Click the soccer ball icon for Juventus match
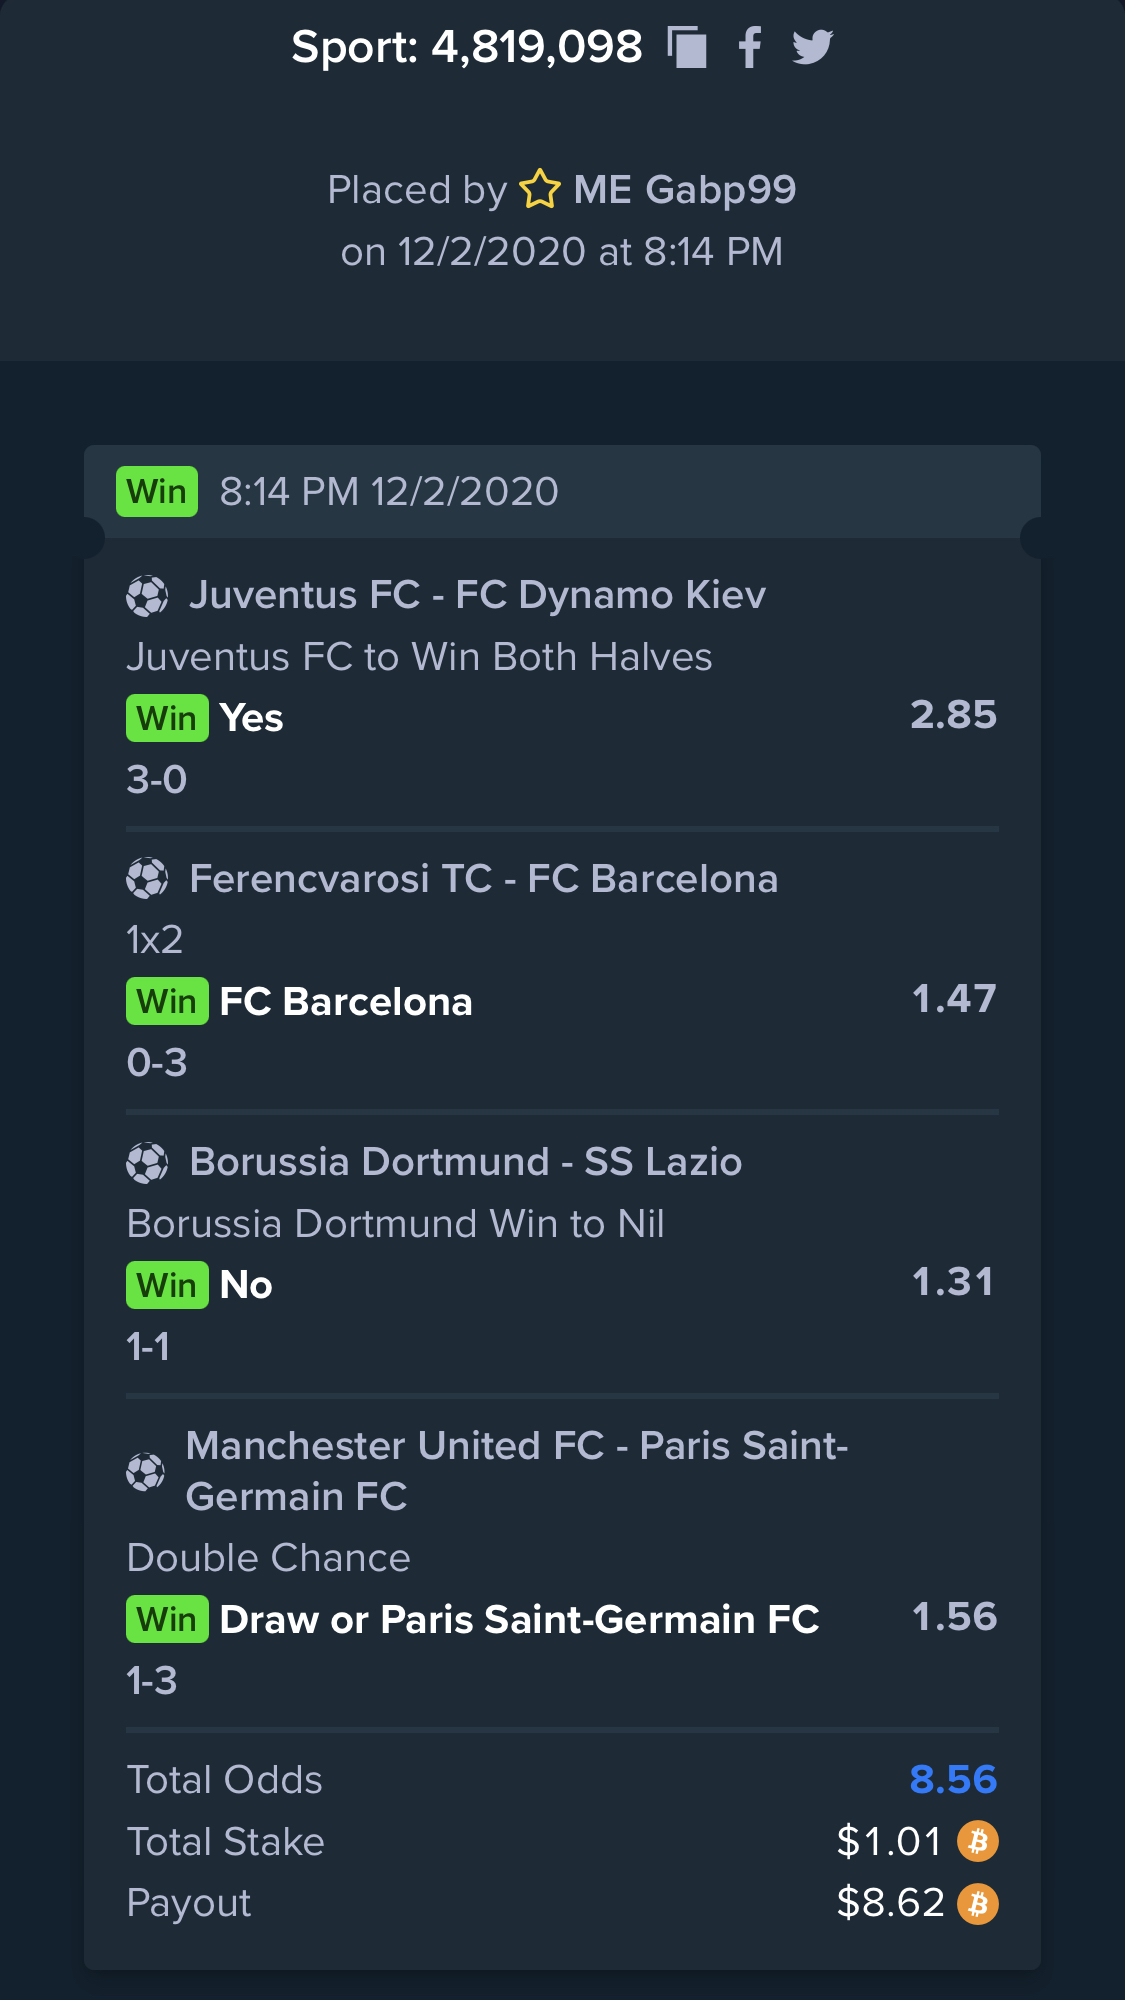Viewport: 1125px width, 2000px height. click(x=147, y=596)
